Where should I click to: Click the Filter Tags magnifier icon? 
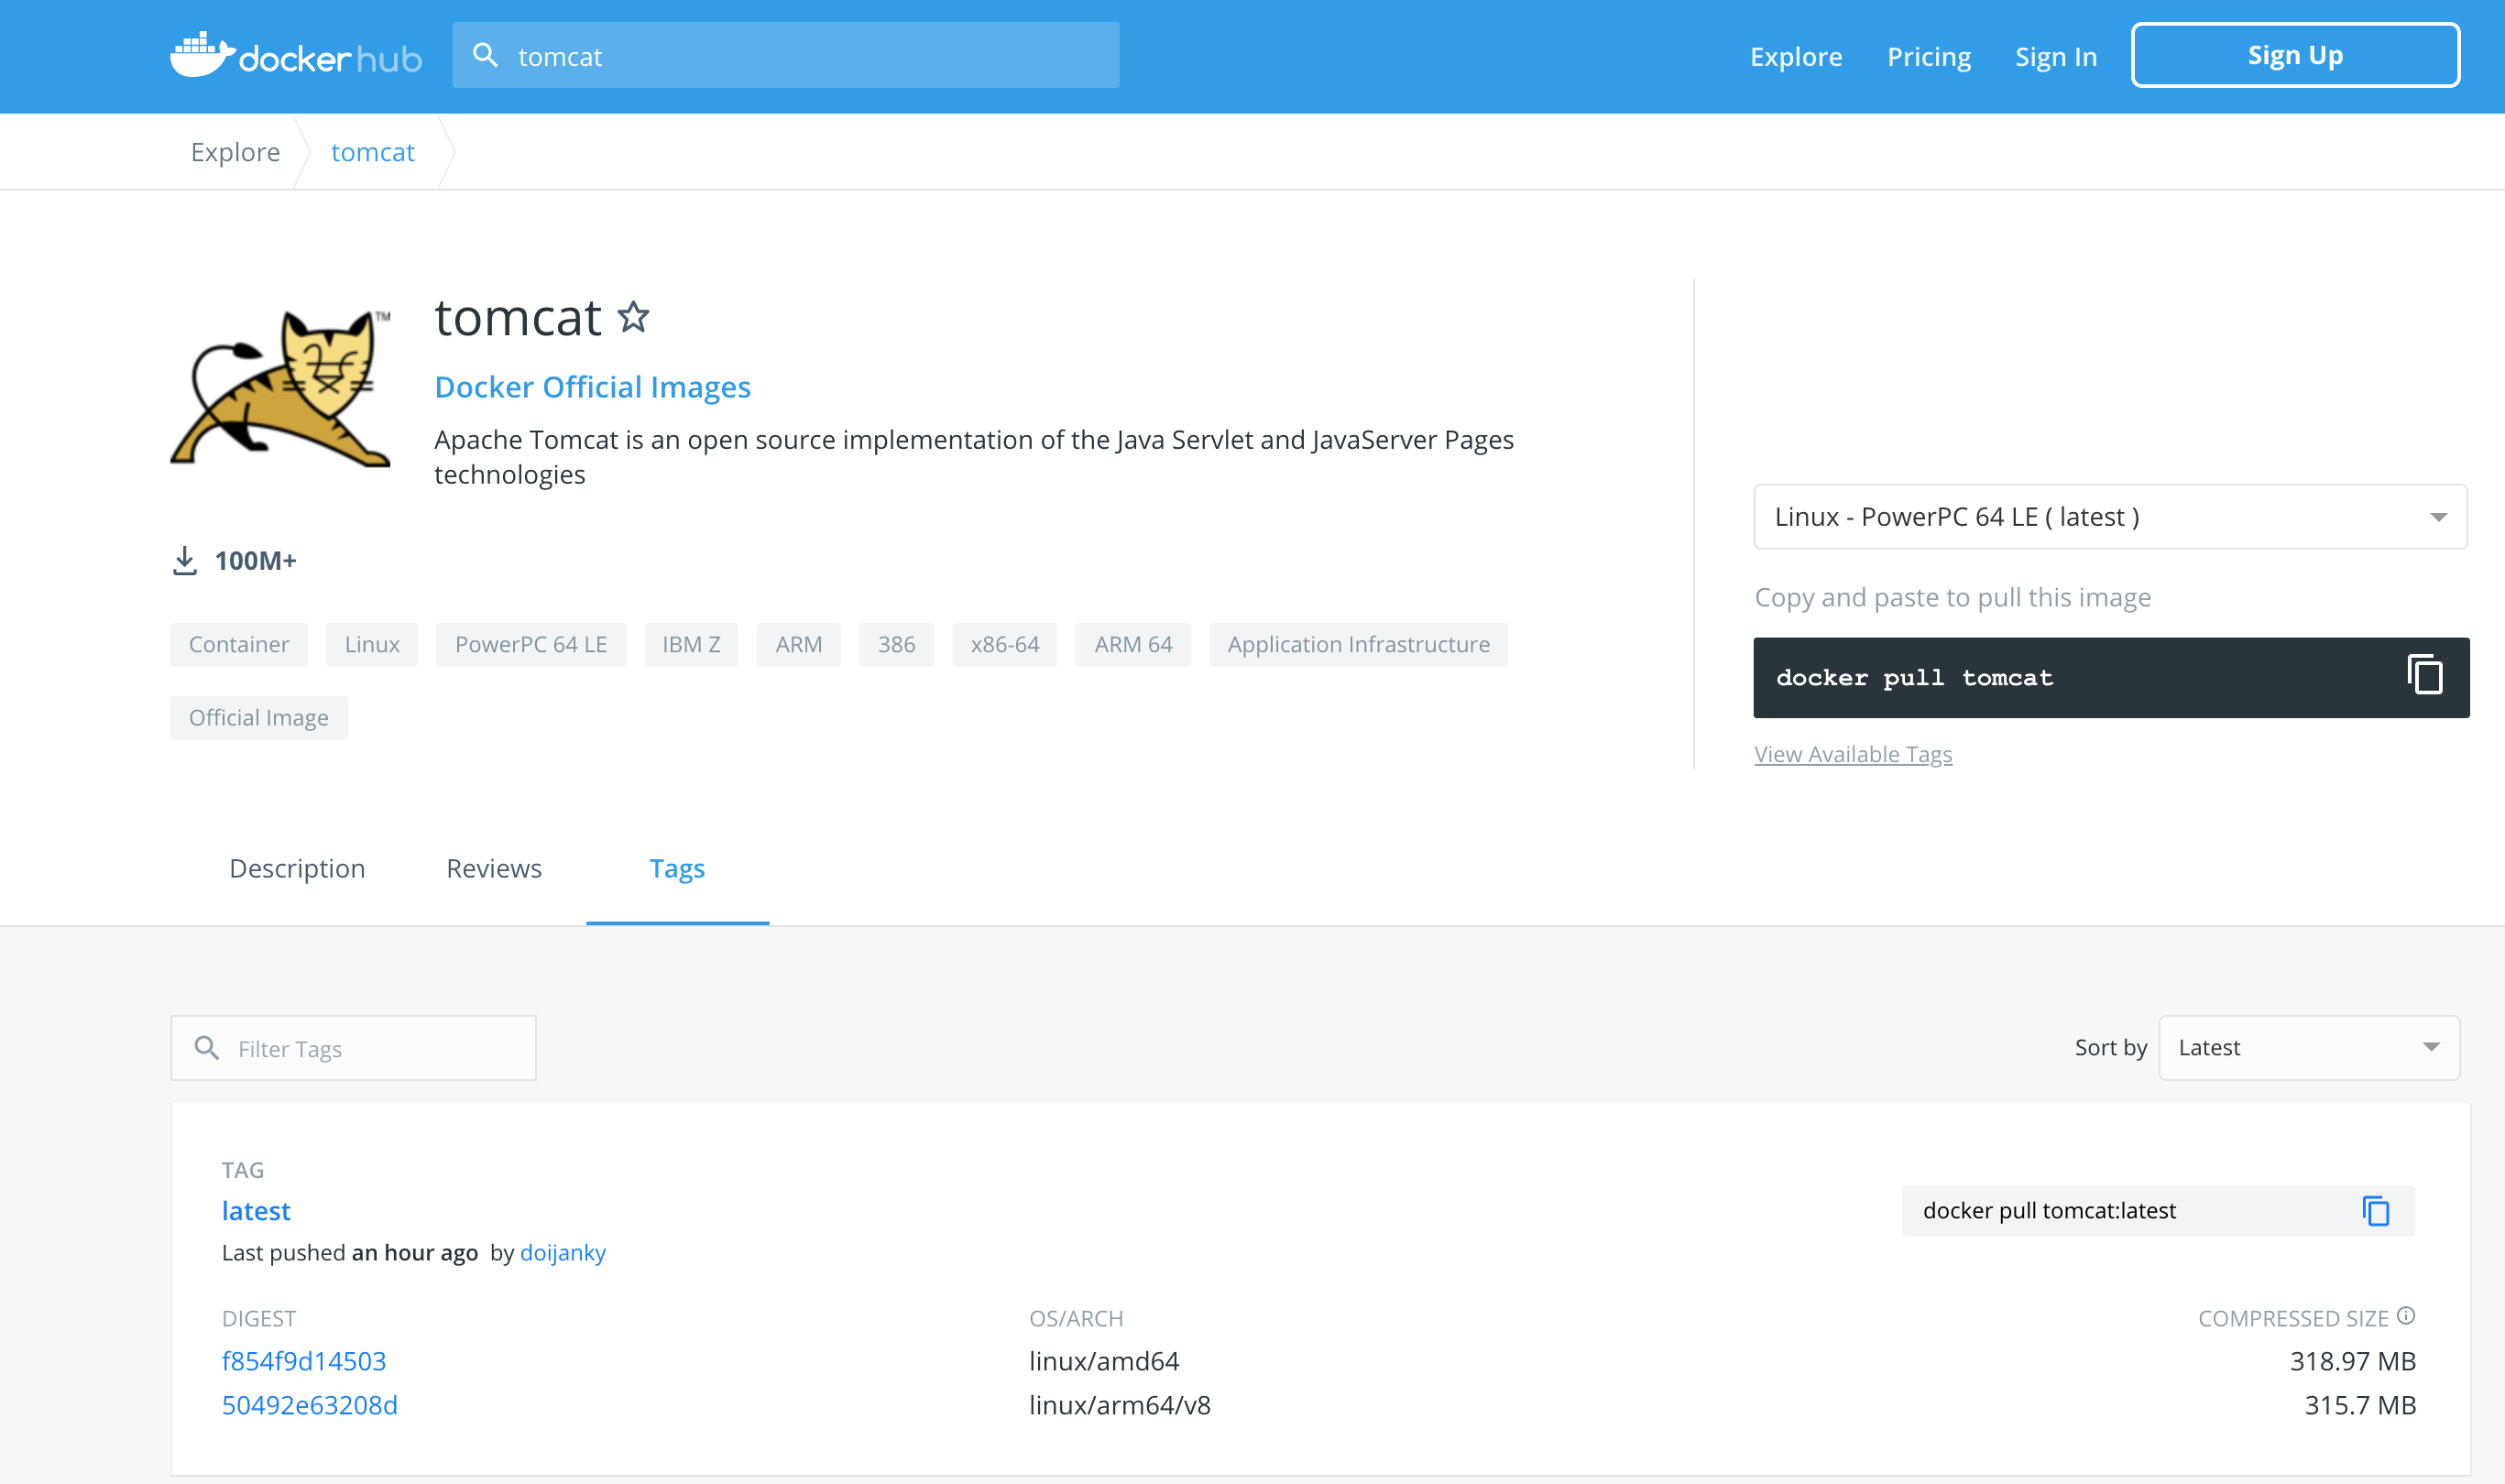pos(207,1047)
